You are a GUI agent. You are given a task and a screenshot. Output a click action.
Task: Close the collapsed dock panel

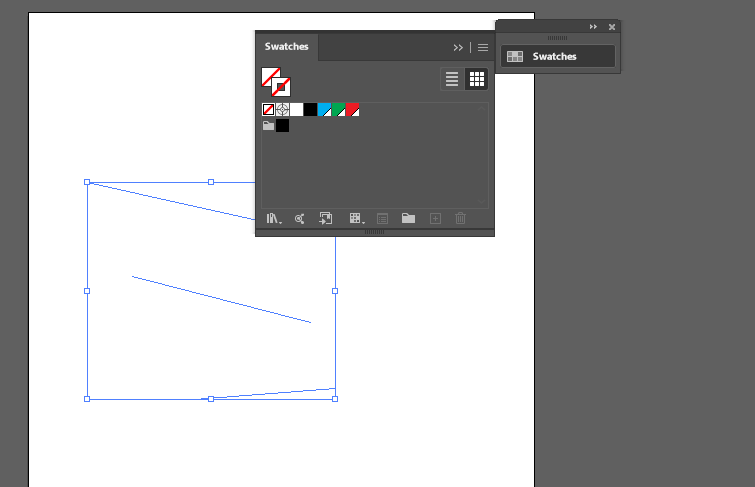point(612,27)
